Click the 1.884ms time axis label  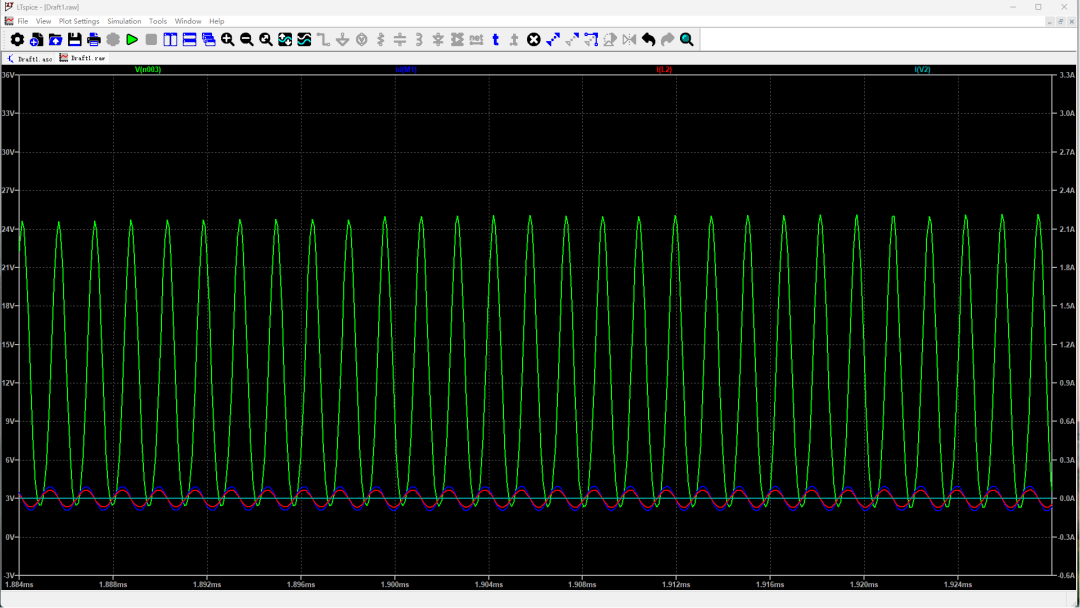19,584
